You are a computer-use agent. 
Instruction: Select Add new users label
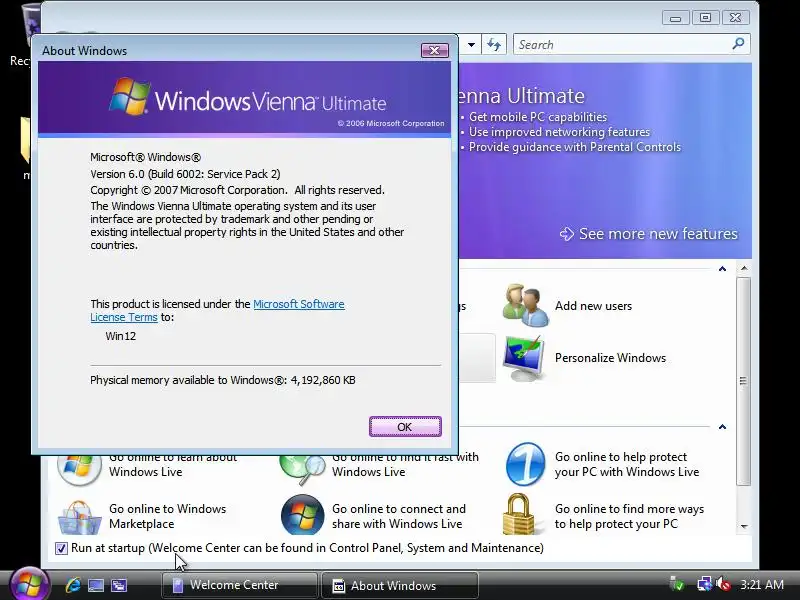593,306
